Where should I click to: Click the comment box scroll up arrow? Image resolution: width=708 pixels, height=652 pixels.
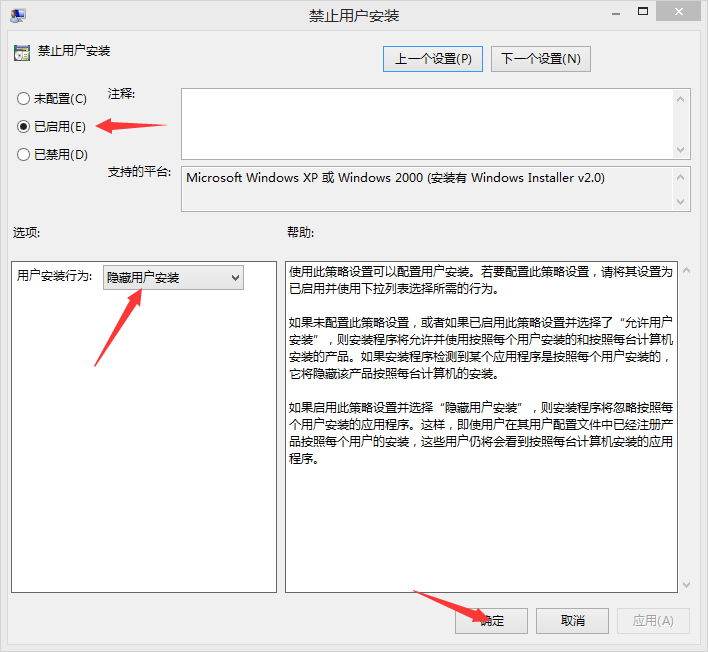tap(681, 99)
